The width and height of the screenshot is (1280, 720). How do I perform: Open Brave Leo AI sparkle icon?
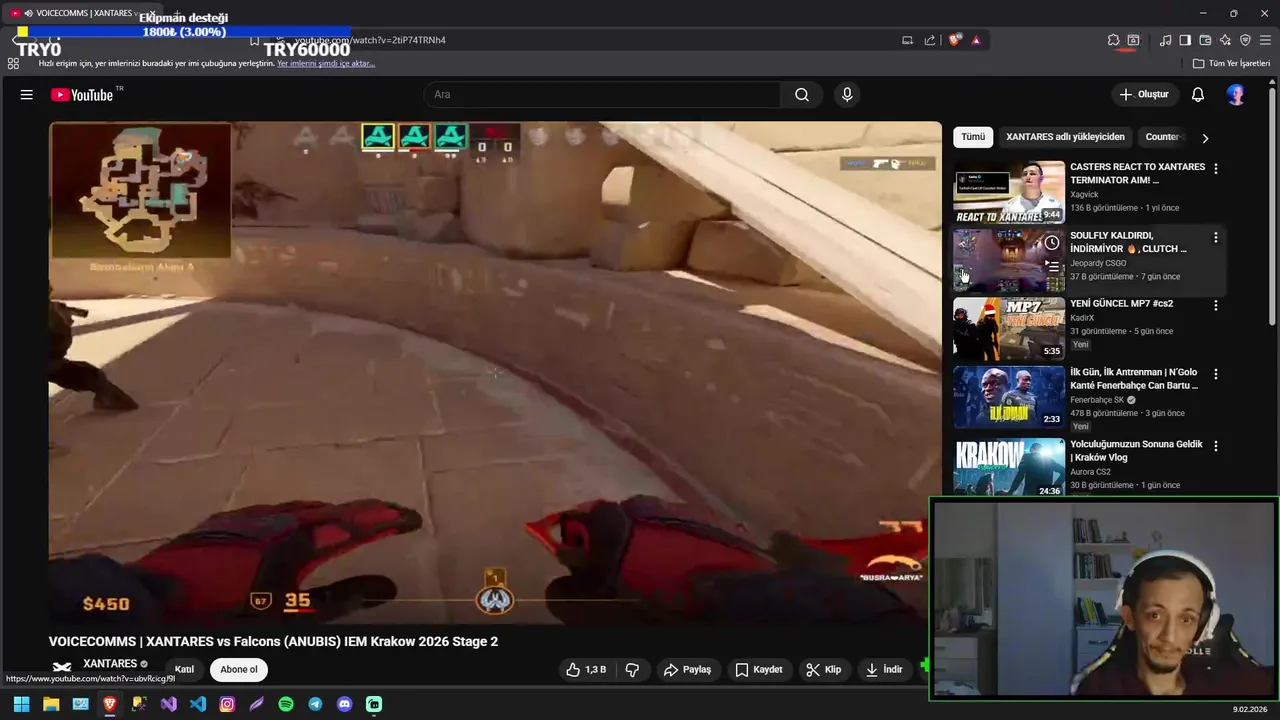tap(1225, 40)
